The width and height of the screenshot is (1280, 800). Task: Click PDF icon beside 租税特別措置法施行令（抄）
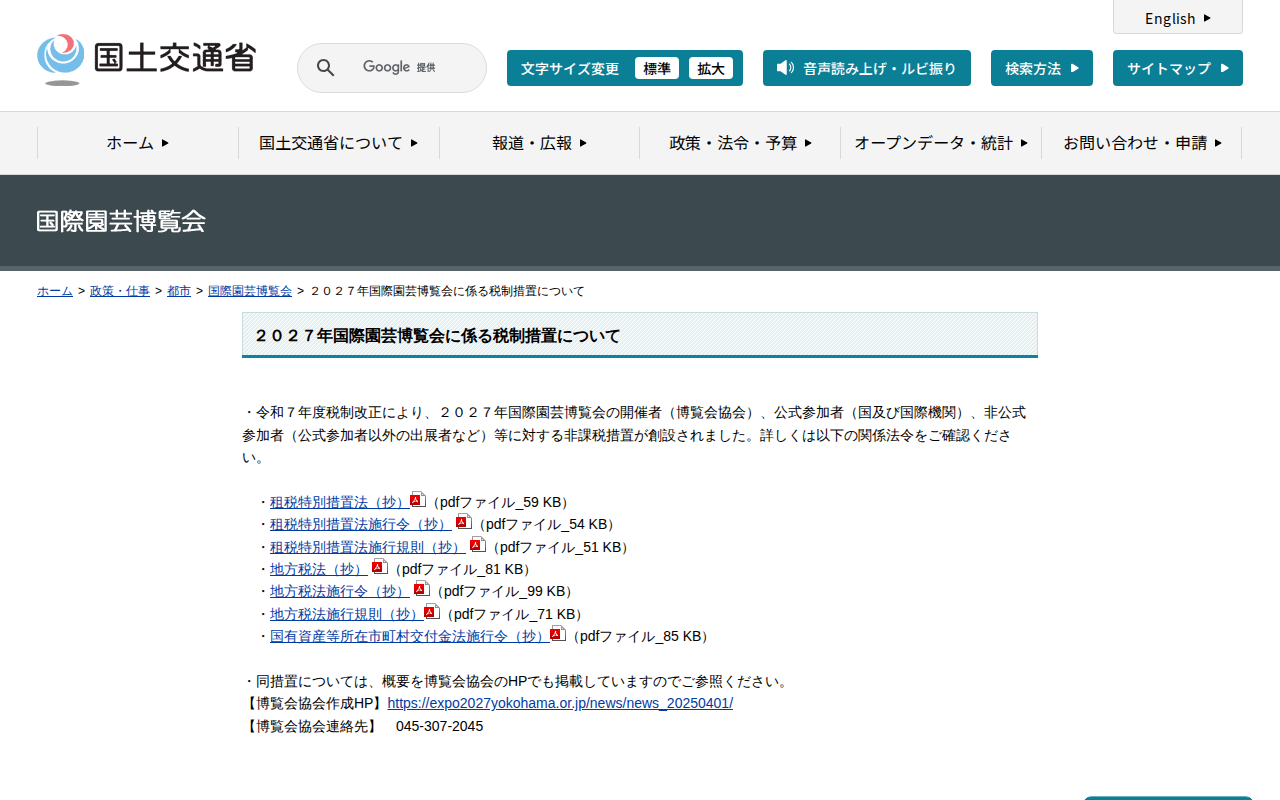point(463,522)
